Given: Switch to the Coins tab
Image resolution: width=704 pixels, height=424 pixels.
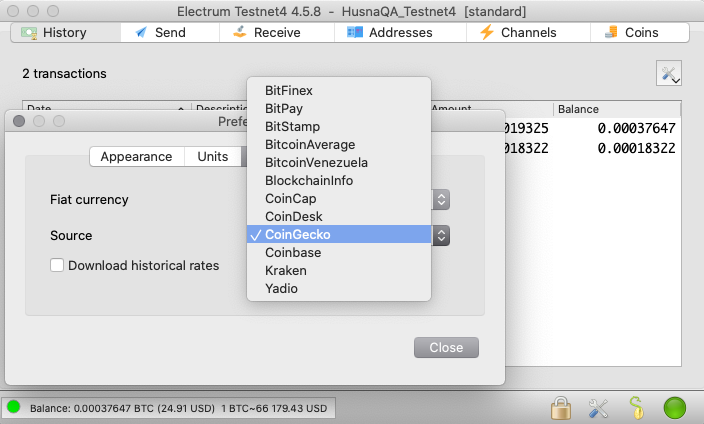Looking at the screenshot, I should [639, 33].
